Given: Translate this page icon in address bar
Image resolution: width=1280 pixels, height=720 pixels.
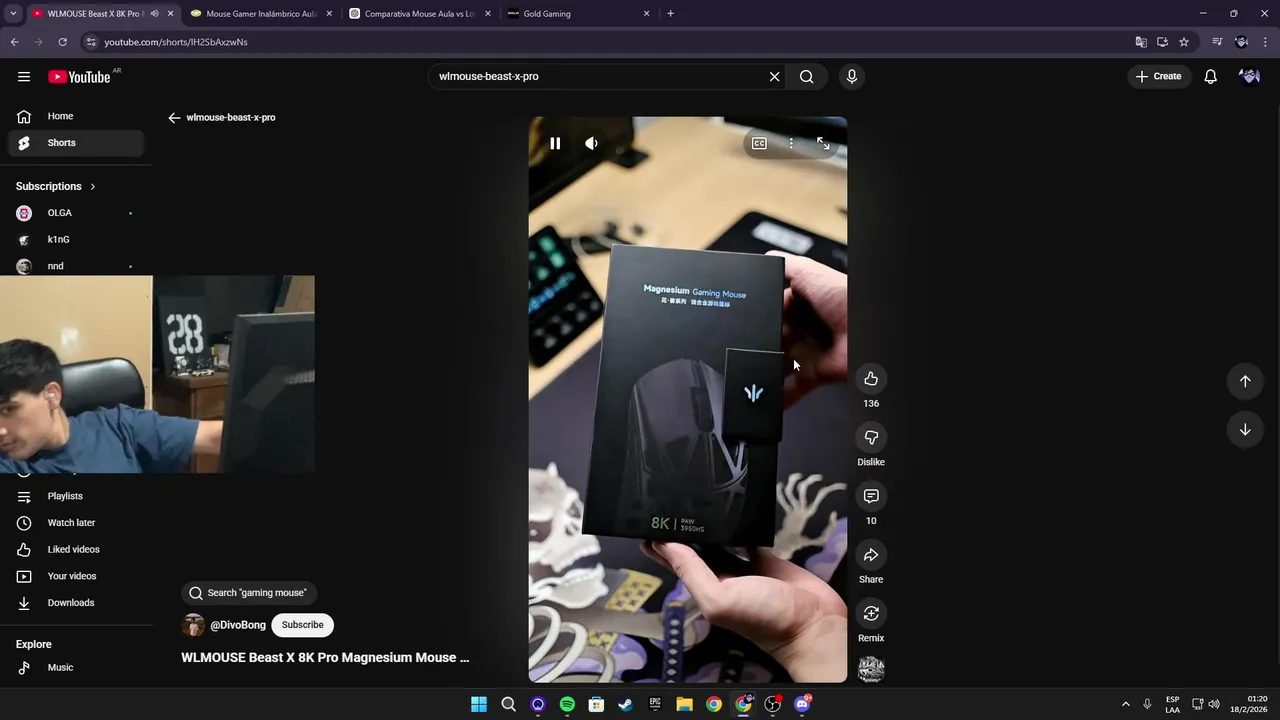Looking at the screenshot, I should pyautogui.click(x=1141, y=42).
